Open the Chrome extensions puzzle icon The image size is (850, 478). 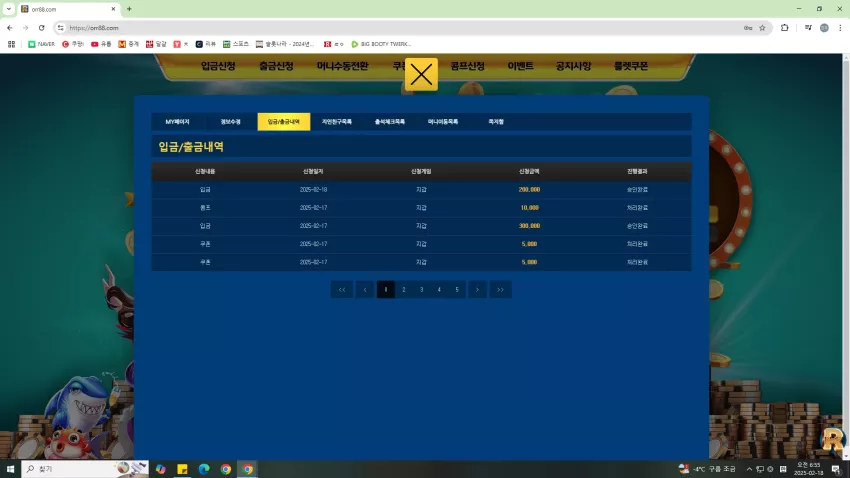tap(784, 28)
